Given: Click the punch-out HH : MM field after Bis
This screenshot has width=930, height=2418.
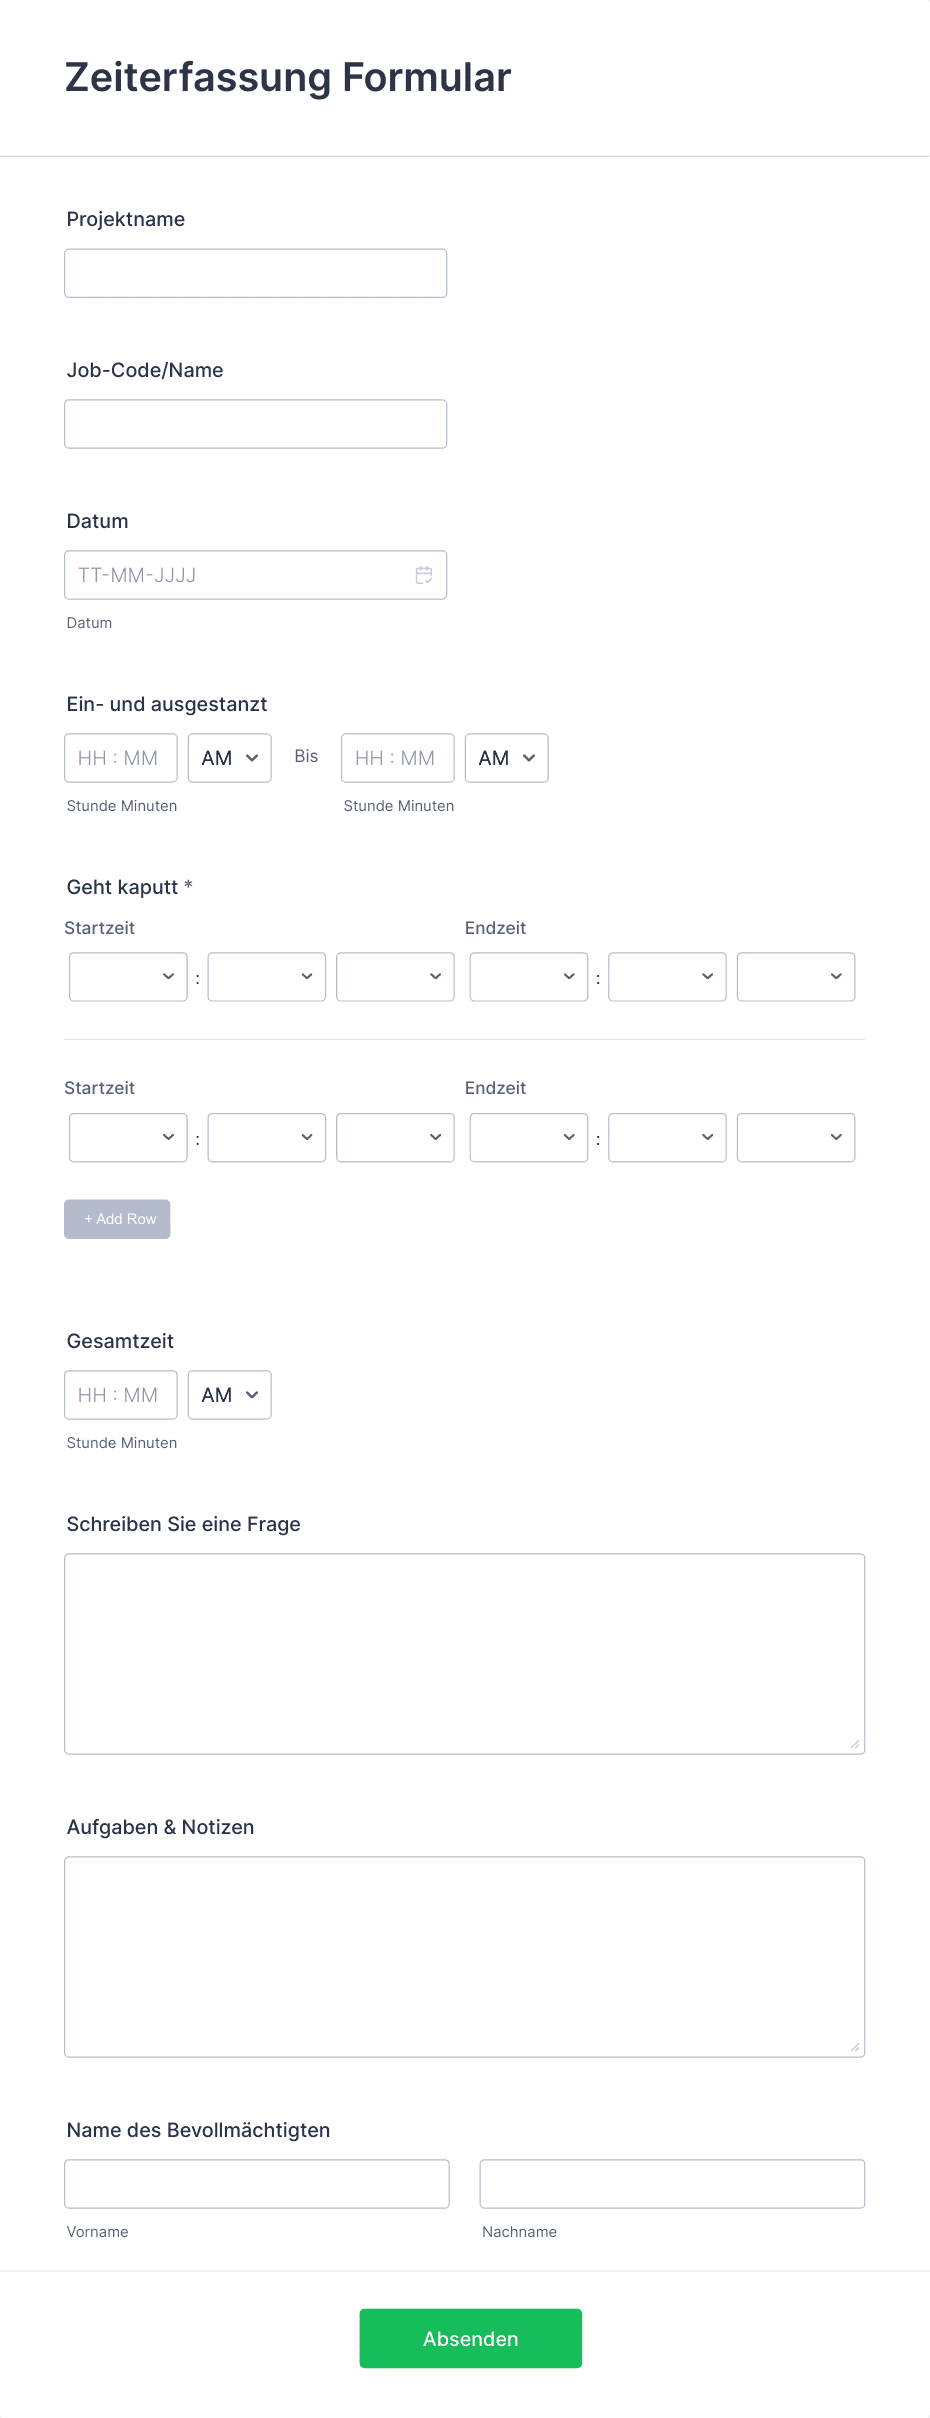Looking at the screenshot, I should point(397,758).
